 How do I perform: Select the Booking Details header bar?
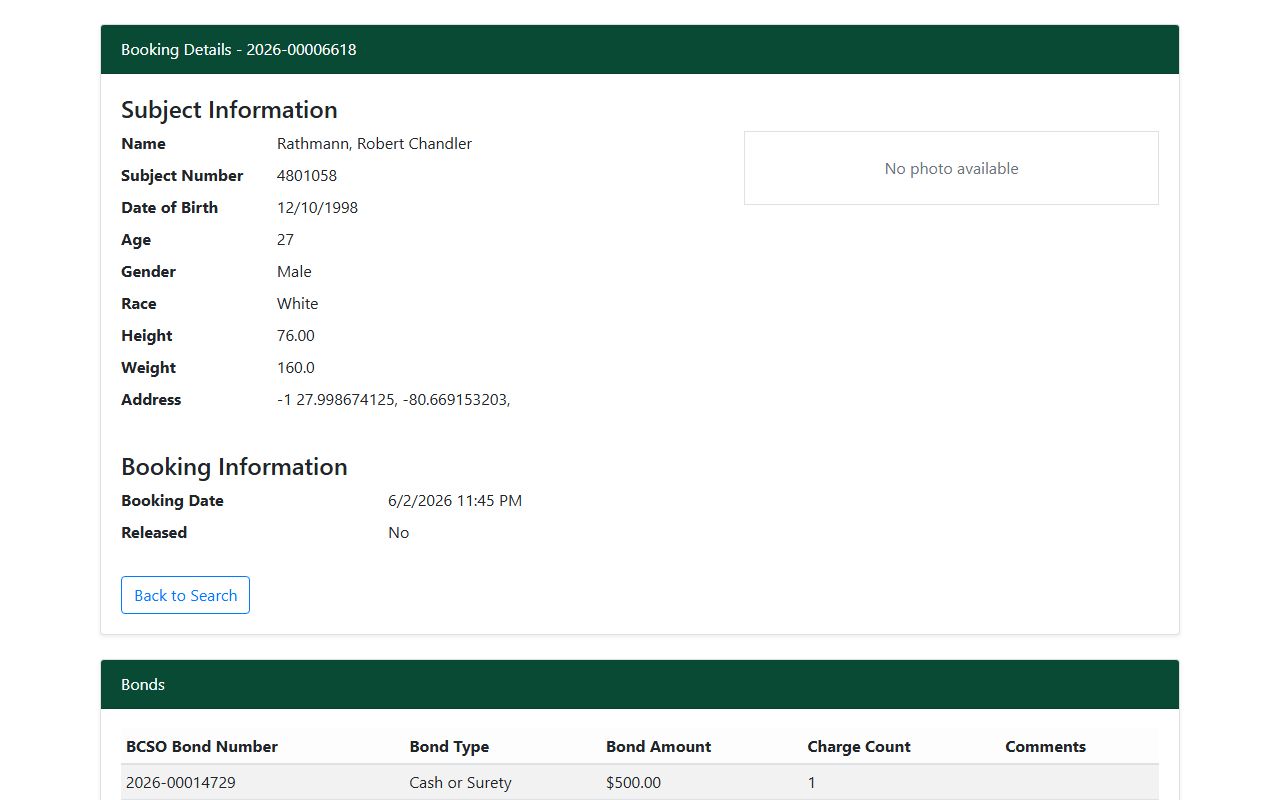tap(640, 49)
